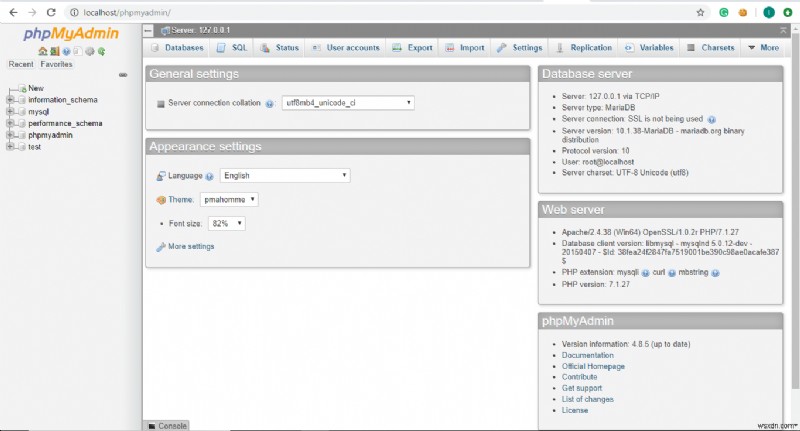
Task: Go to the User accounts tab
Action: tap(346, 47)
